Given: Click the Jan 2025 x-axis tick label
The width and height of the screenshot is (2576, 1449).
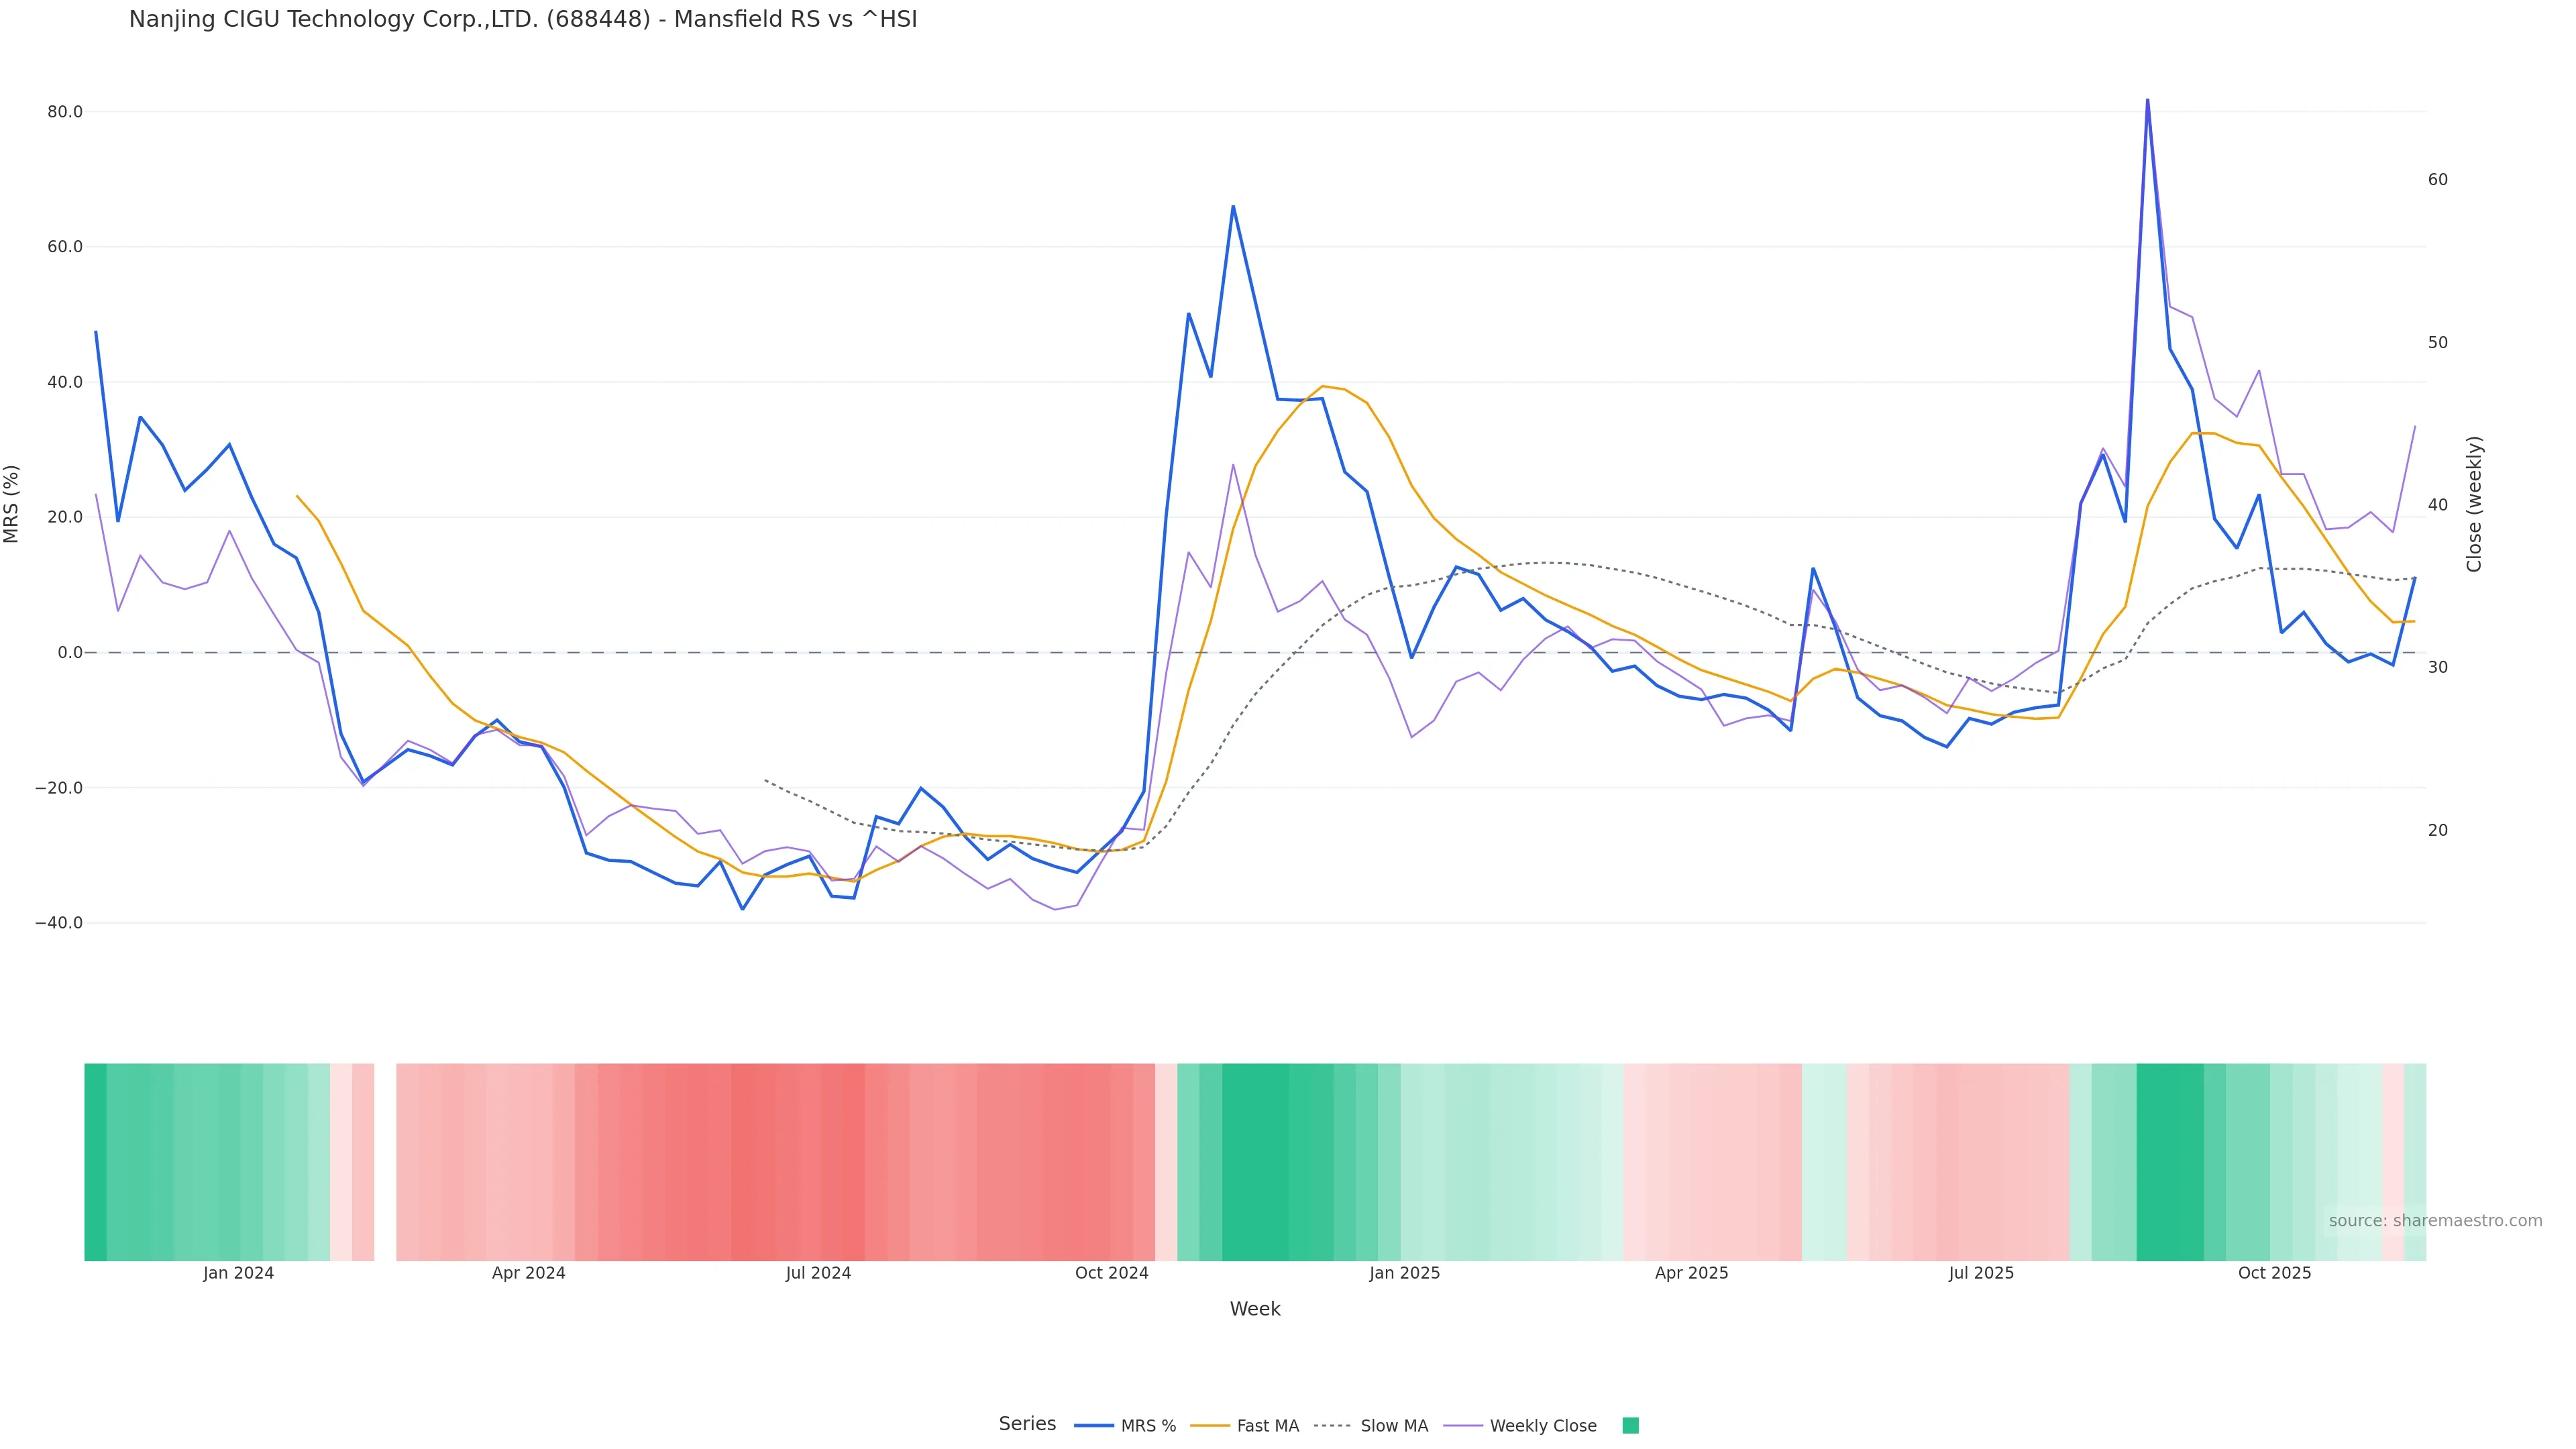Looking at the screenshot, I should pyautogui.click(x=1404, y=1273).
